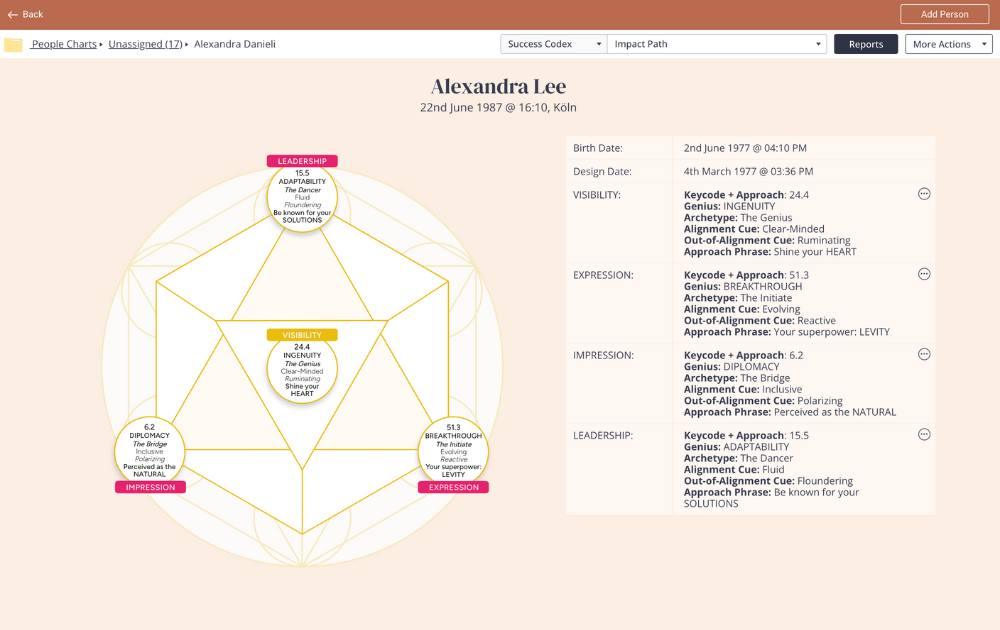Click the pink EXPRESSION label on chart
This screenshot has width=1000, height=630.
click(453, 487)
